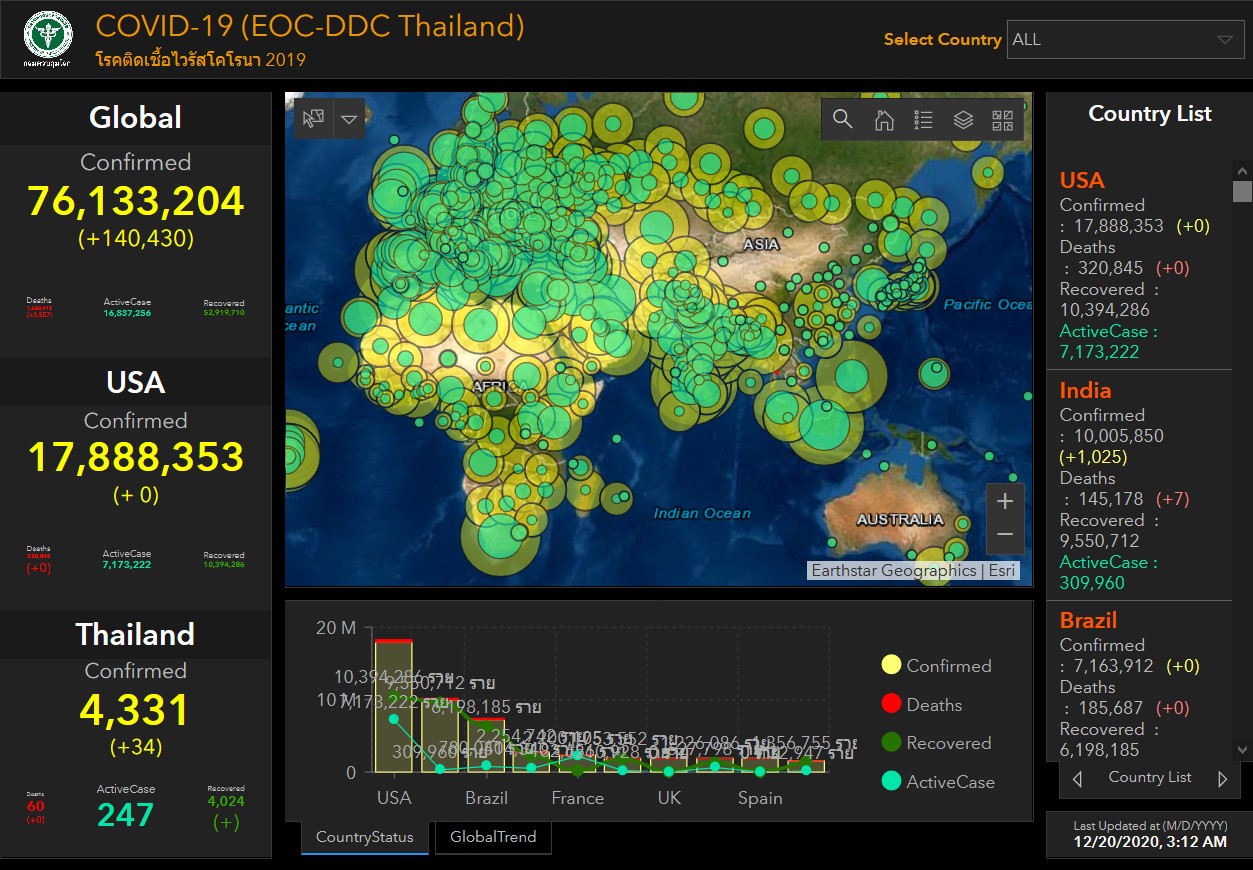Toggle the ActiveCase series in legend
The image size is (1253, 870).
[x=937, y=782]
